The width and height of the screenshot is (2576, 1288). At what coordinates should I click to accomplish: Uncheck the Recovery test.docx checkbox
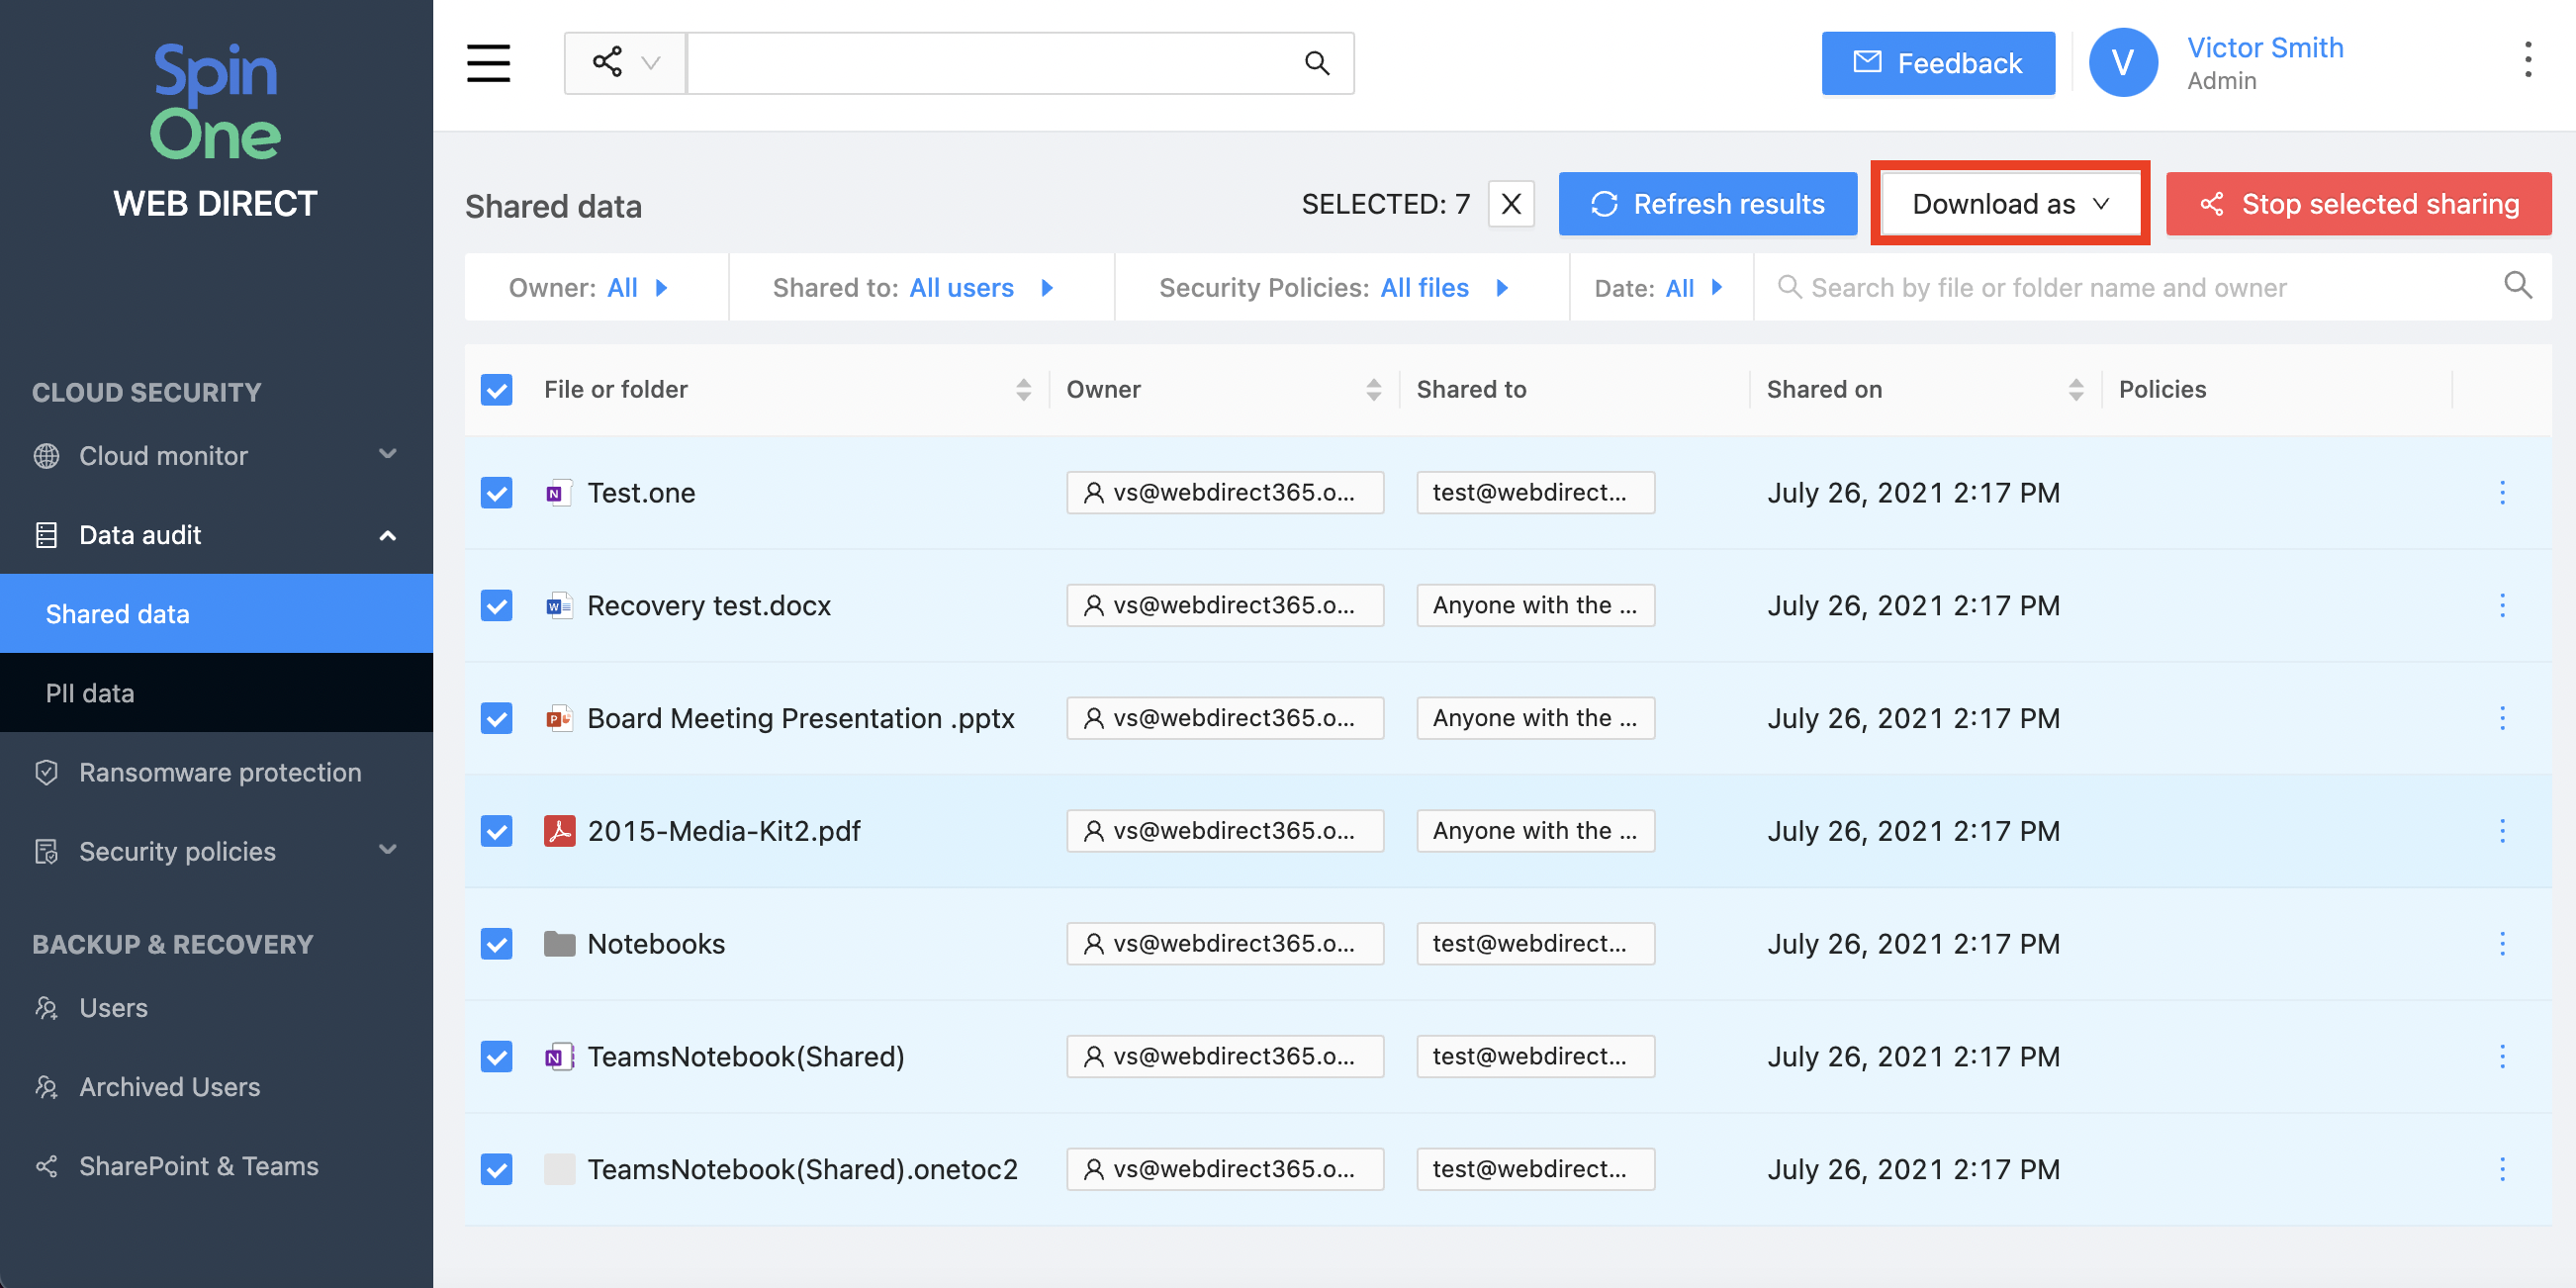496,605
